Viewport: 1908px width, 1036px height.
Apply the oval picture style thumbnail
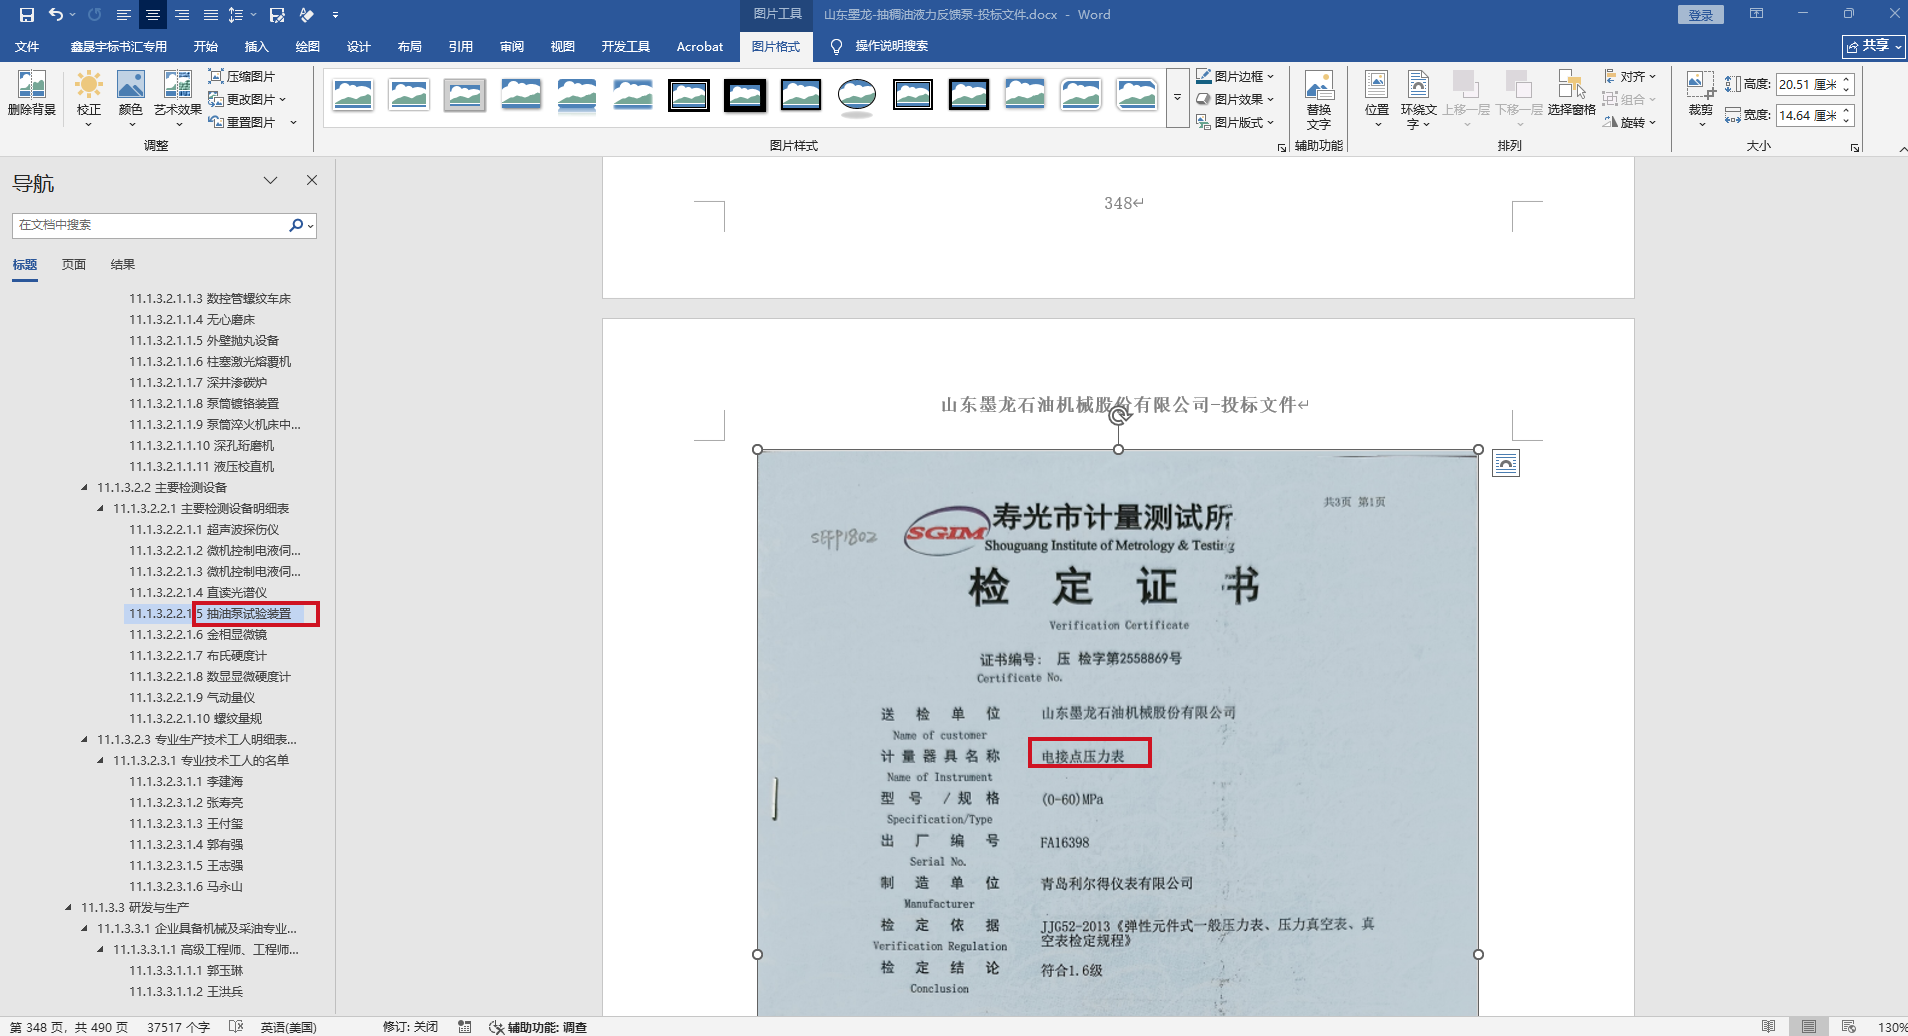click(x=857, y=96)
